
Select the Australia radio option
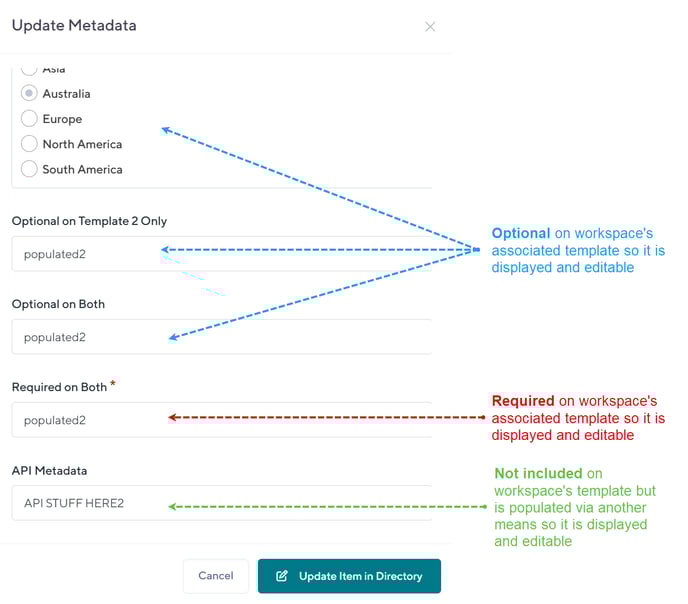tap(30, 94)
